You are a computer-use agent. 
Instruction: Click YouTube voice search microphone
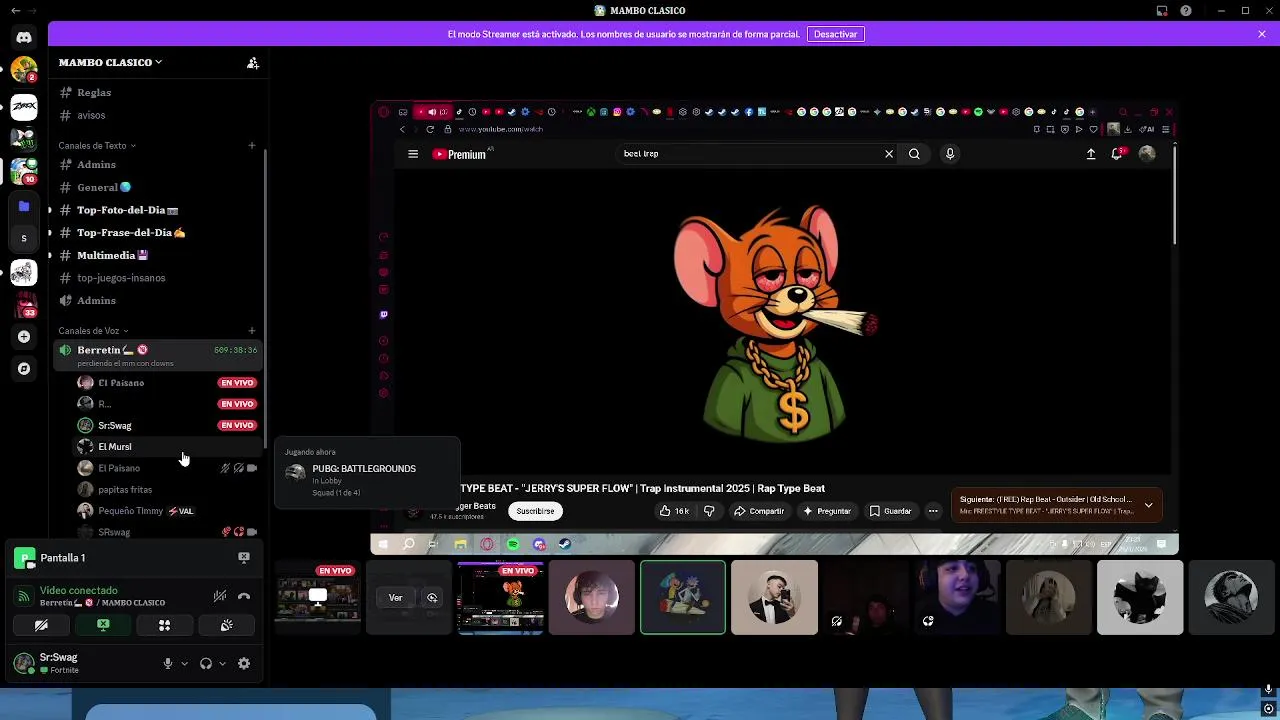[950, 154]
